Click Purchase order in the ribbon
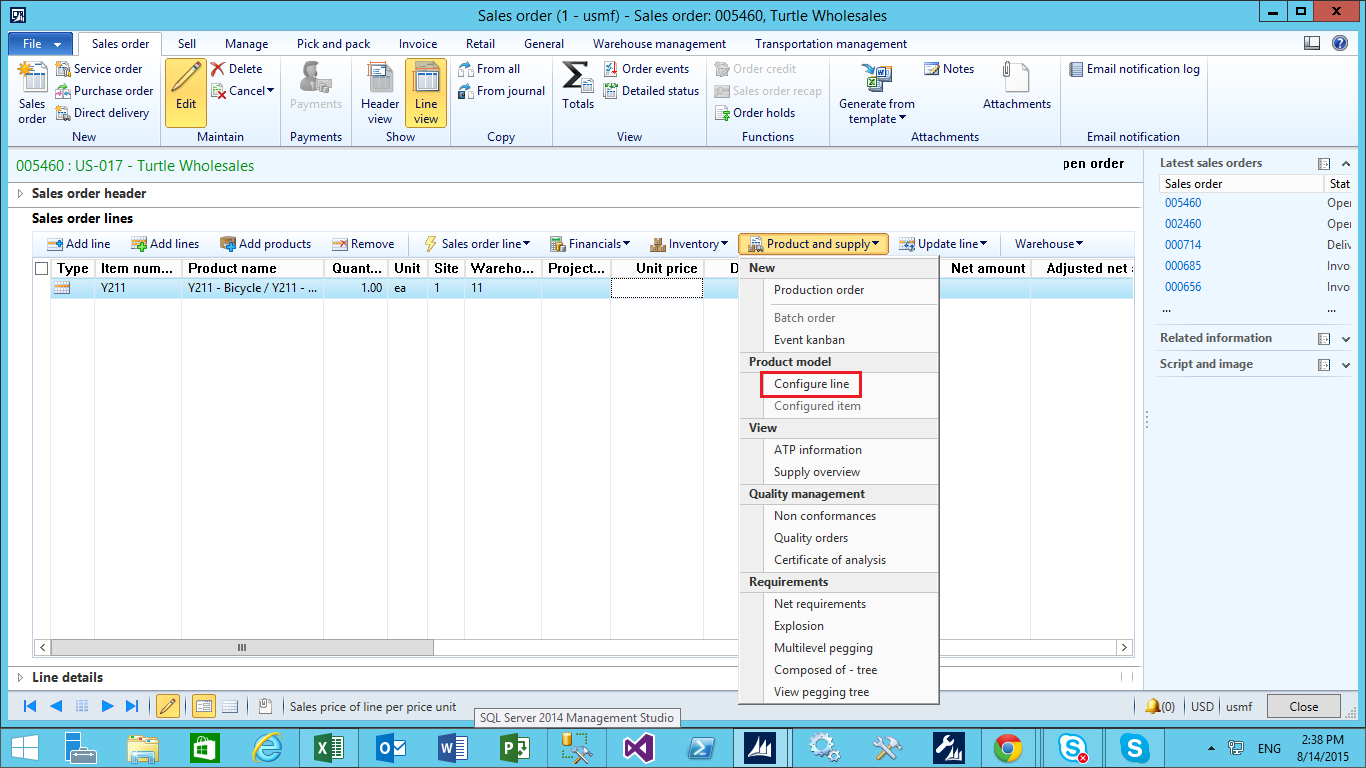 coord(104,91)
